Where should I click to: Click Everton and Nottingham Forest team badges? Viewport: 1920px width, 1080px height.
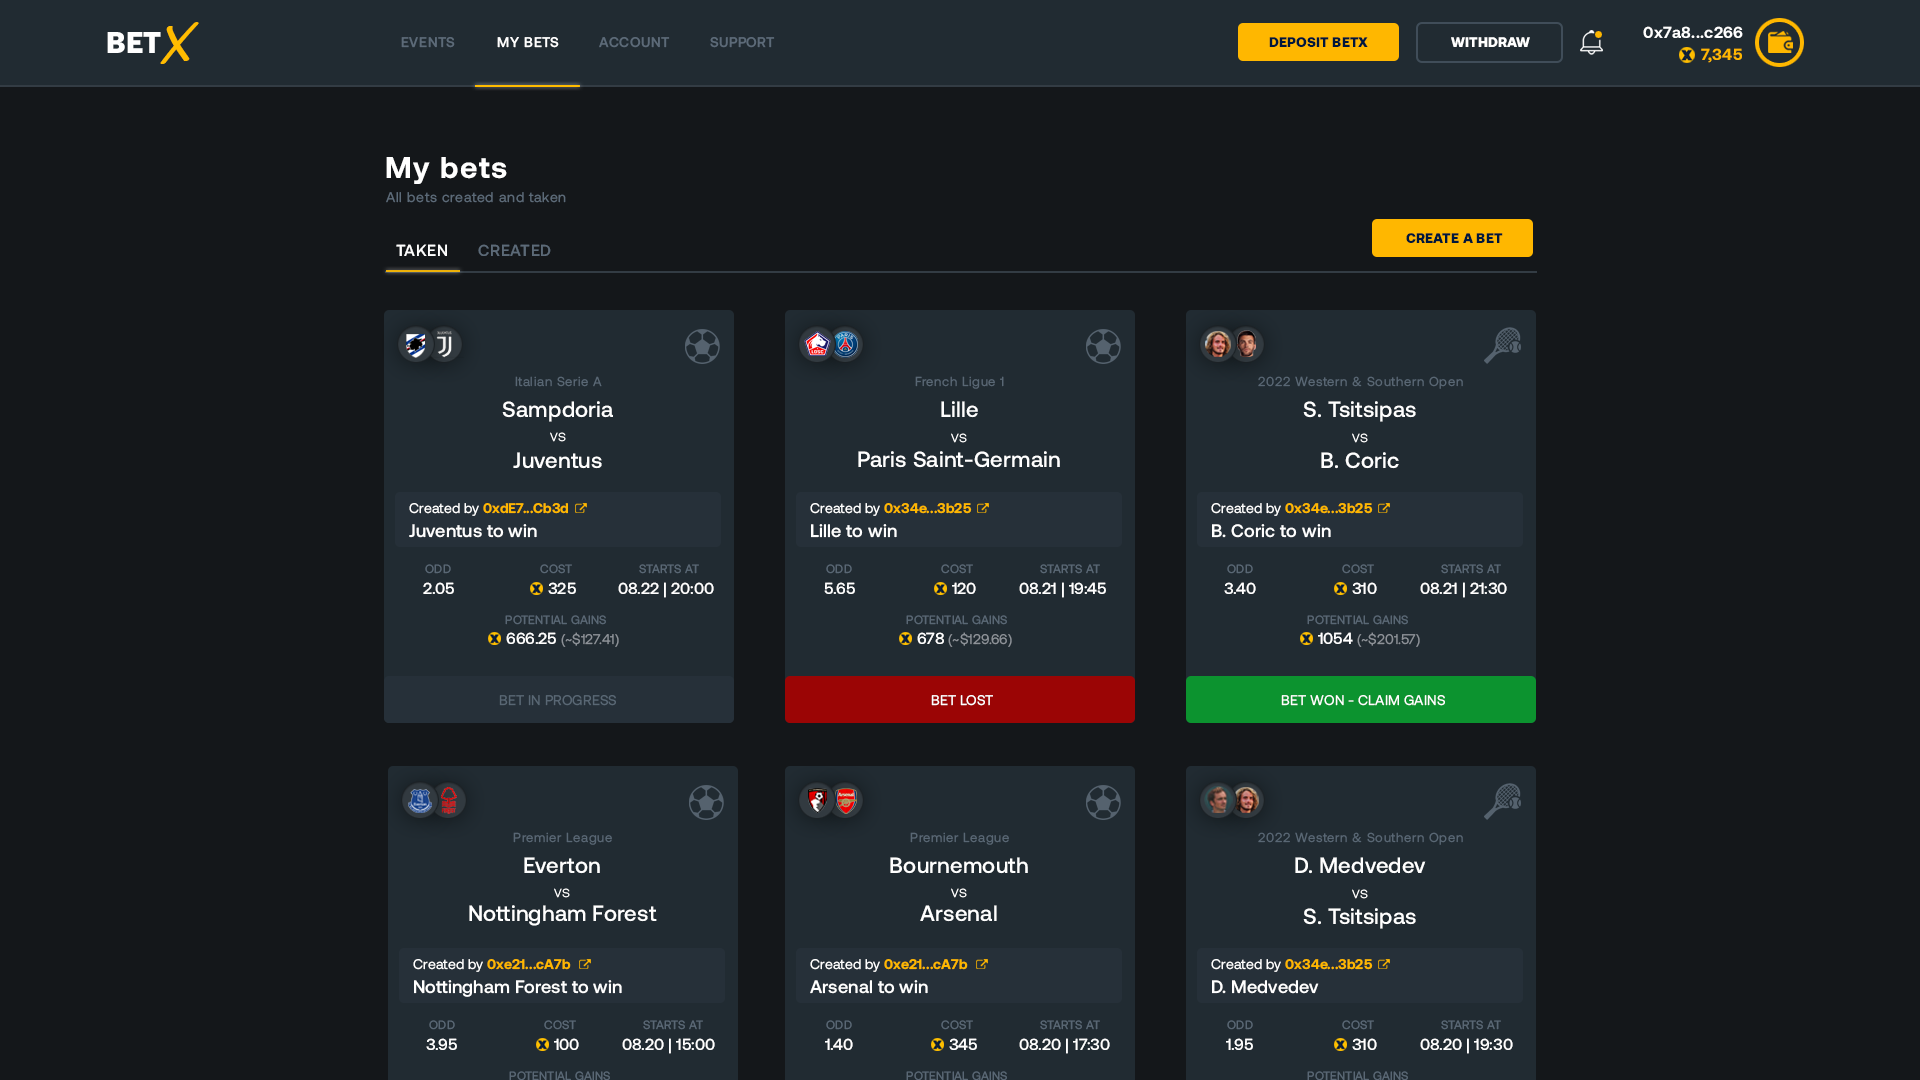point(434,801)
